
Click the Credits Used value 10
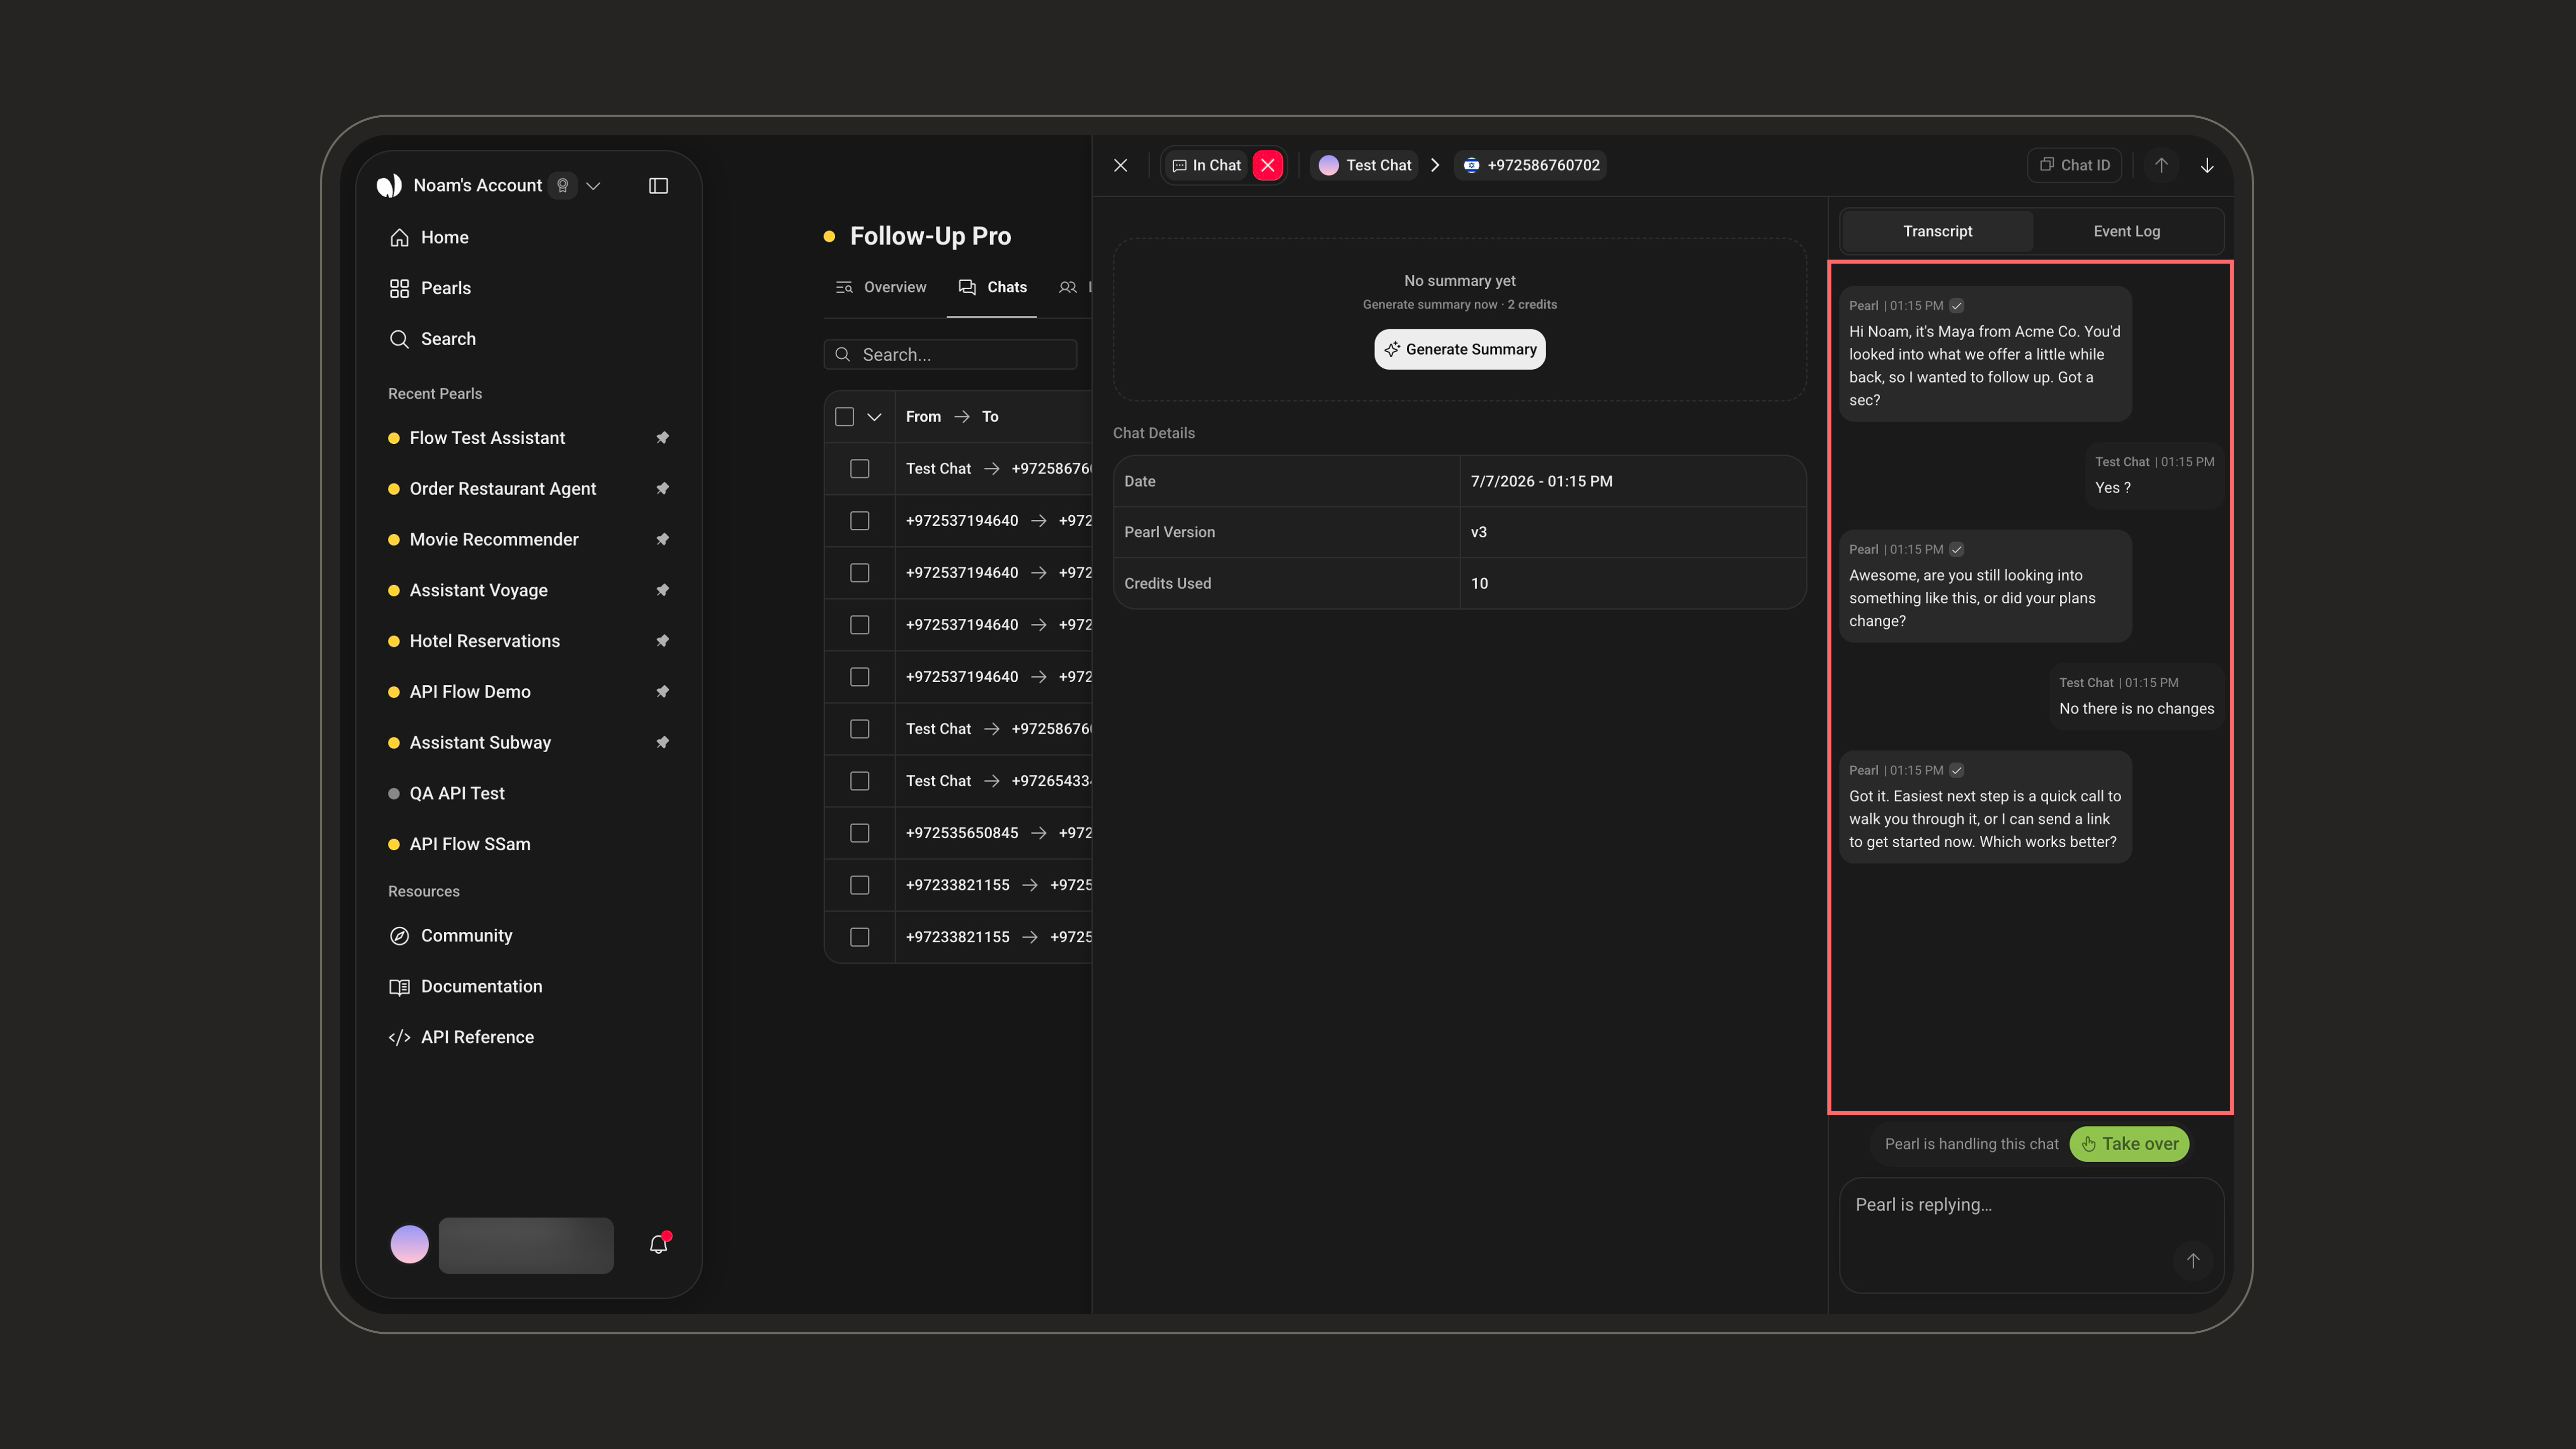(x=1479, y=584)
